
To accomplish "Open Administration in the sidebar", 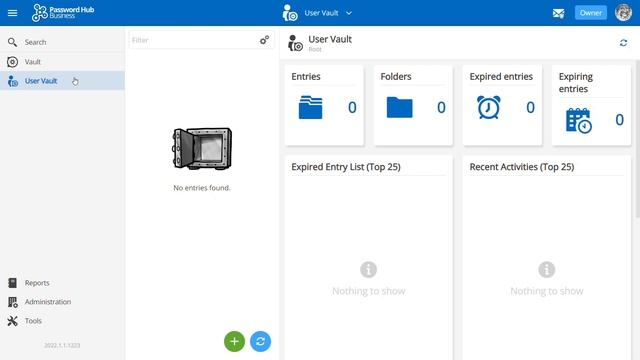I will click(62, 302).
